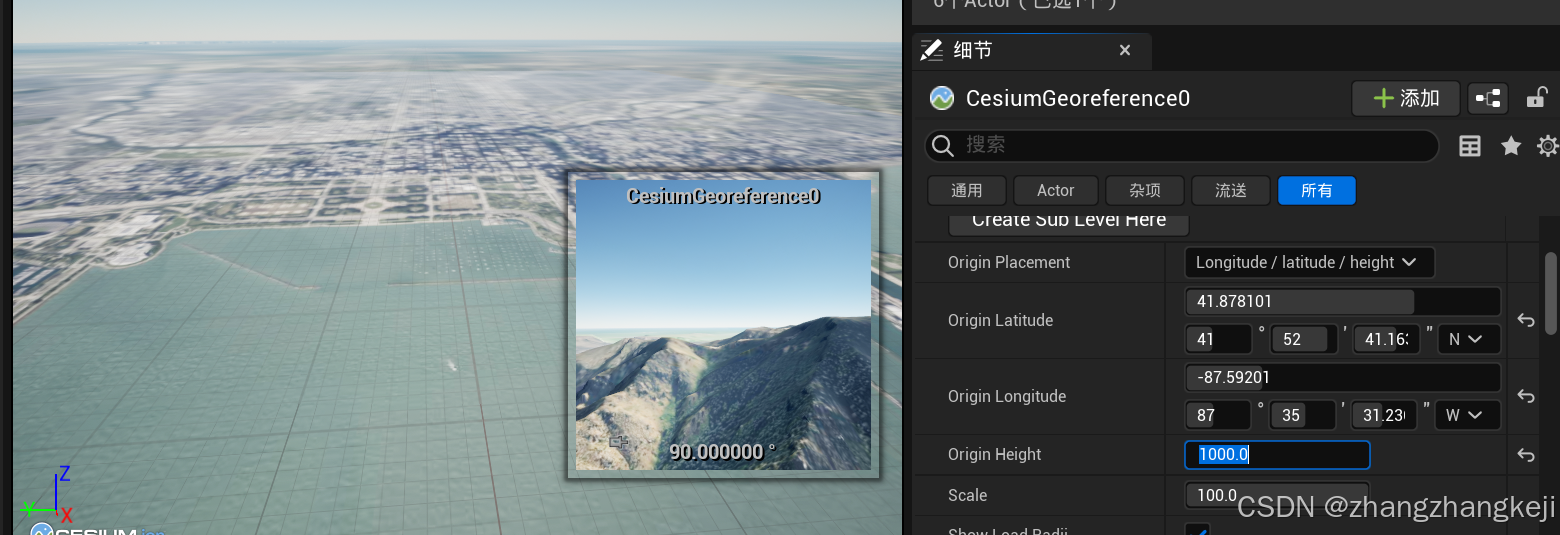The image size is (1560, 535).
Task: Open details panel settings gear
Action: point(1548,146)
